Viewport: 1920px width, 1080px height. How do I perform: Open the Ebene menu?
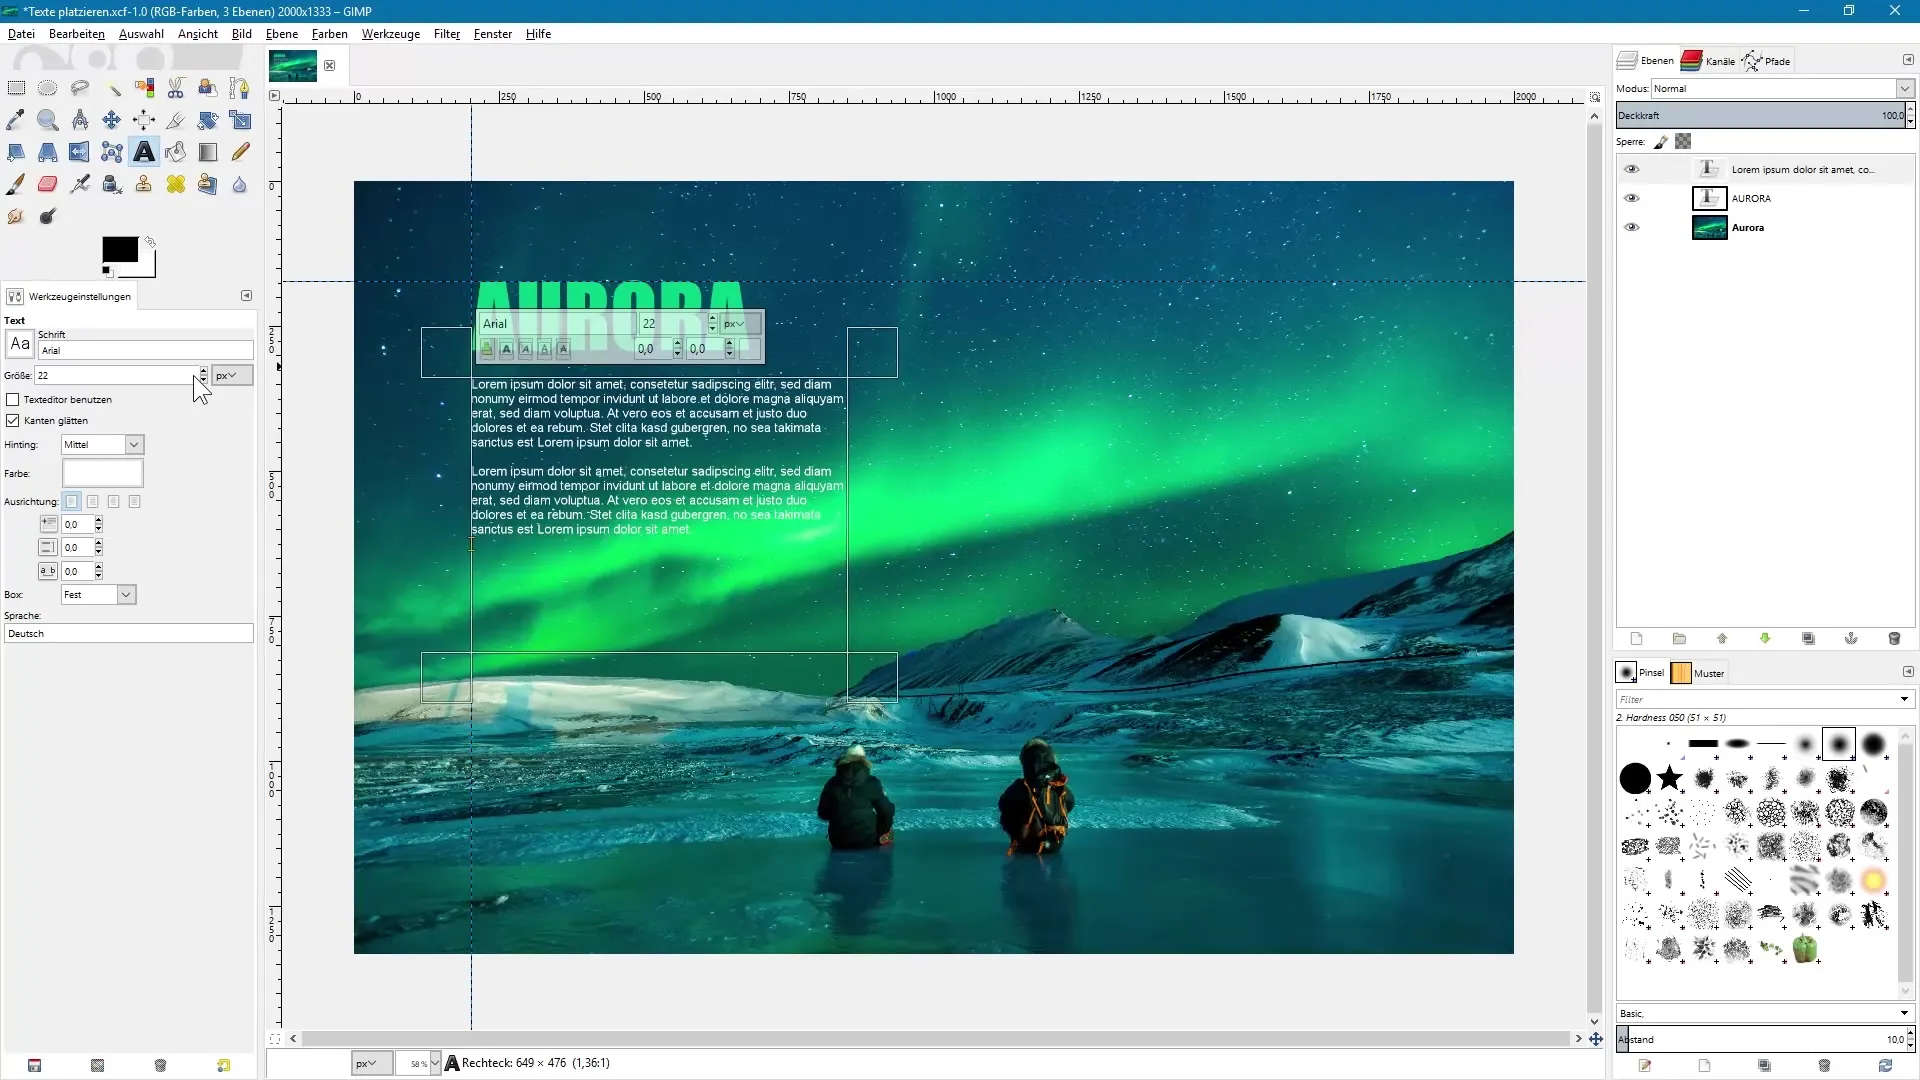coord(282,33)
